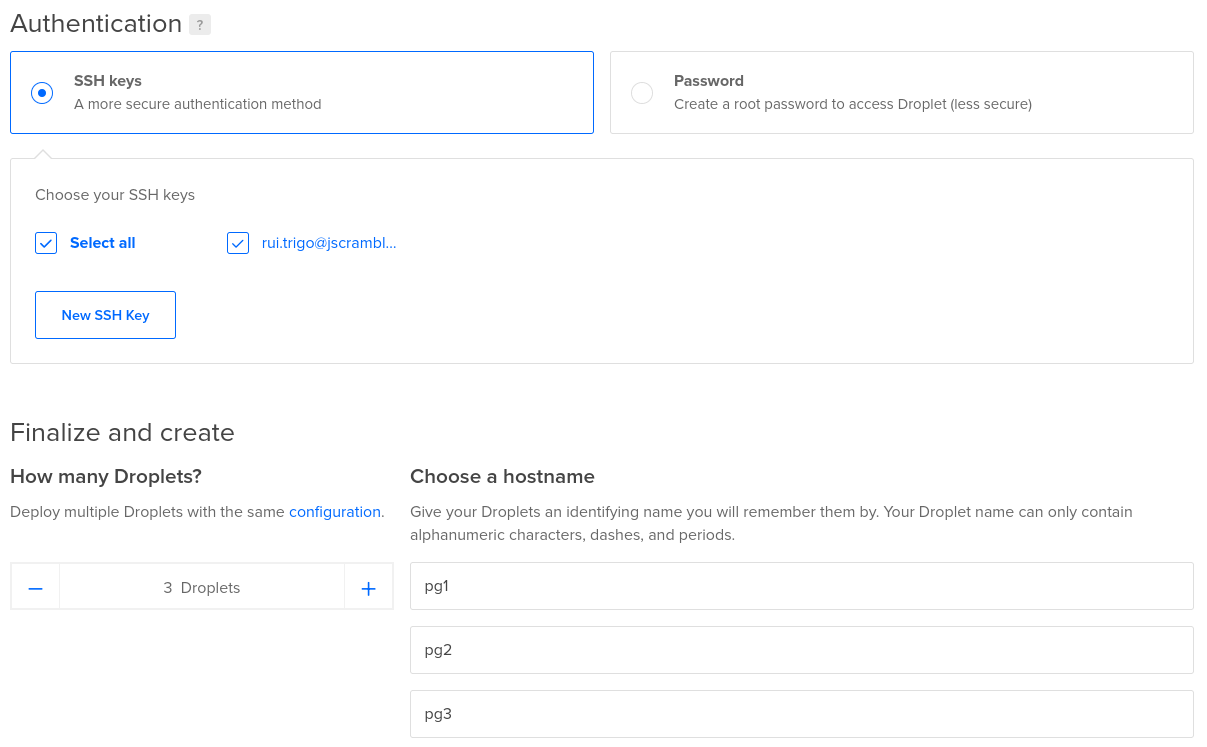The image size is (1207, 747).
Task: Uncheck the rui.trigo SSH key checkbox
Action: pyautogui.click(x=238, y=243)
